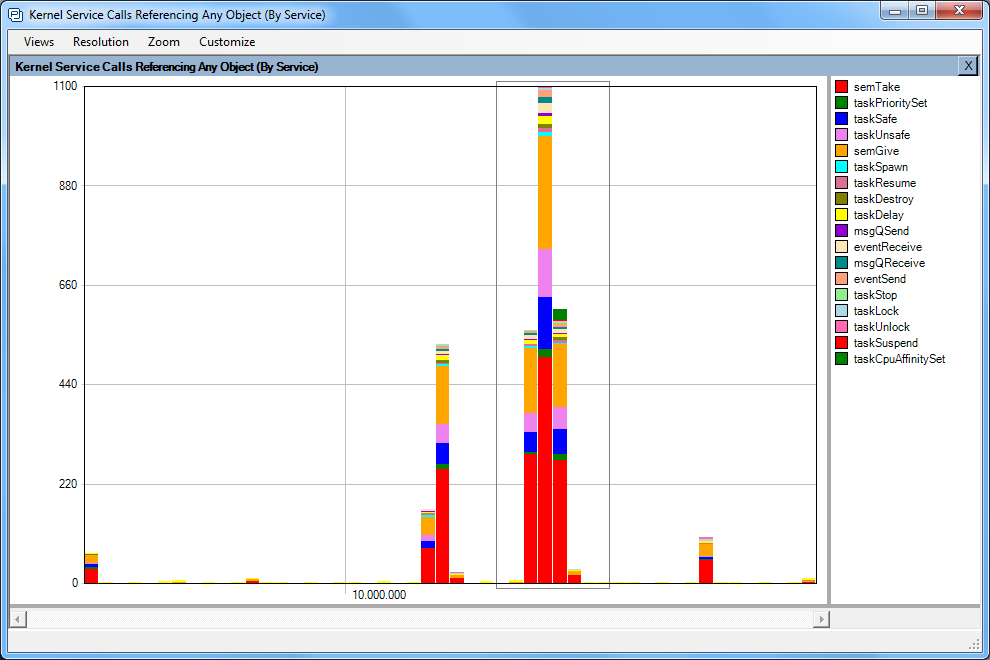This screenshot has width=990, height=660.
Task: Click the semTake red legend swatch
Action: tap(842, 87)
